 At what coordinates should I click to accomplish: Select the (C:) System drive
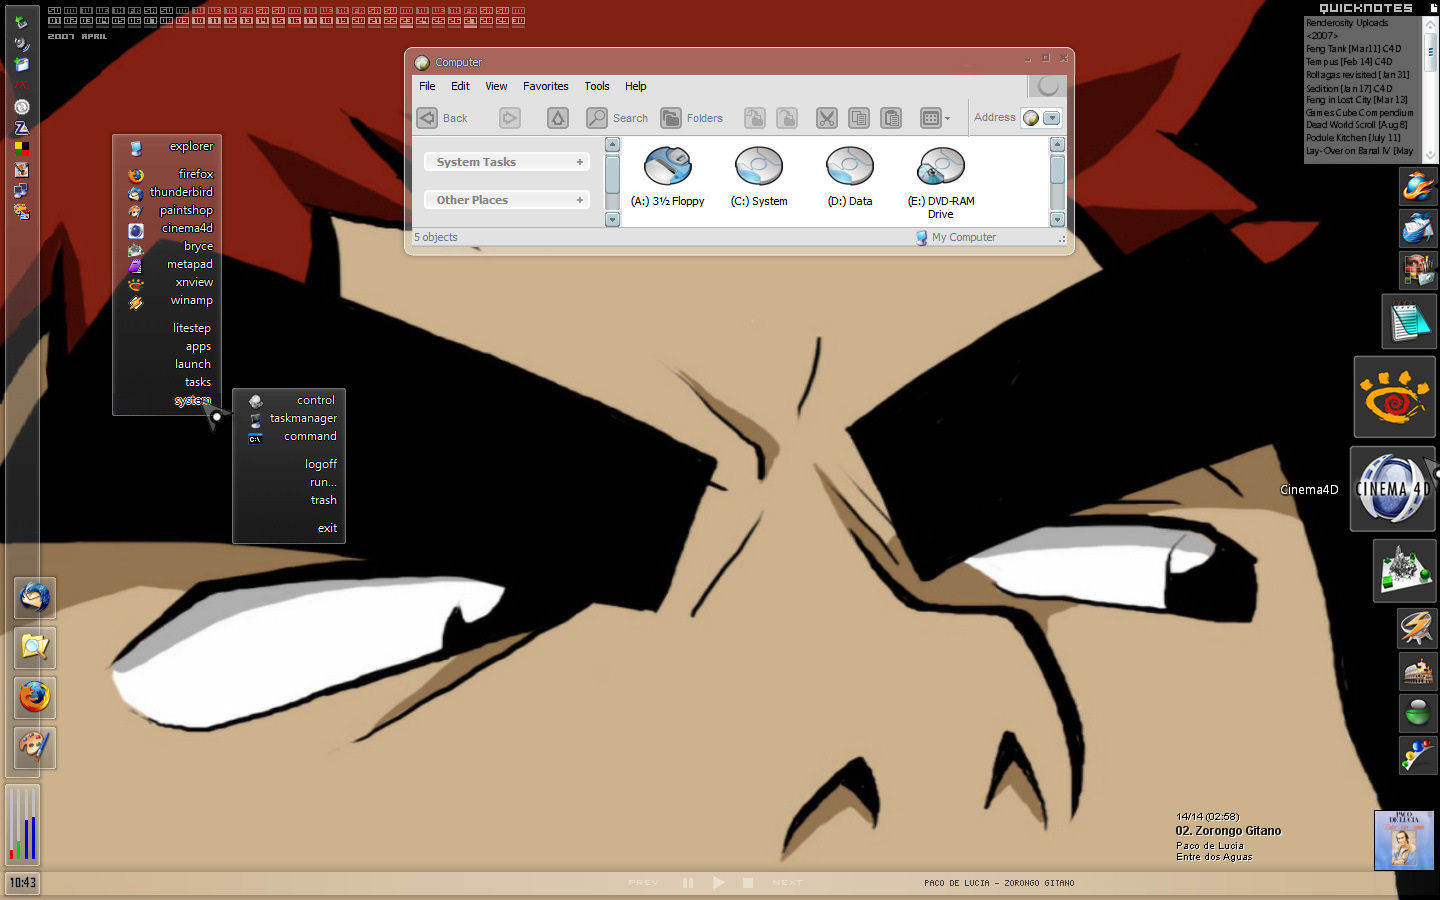tap(759, 177)
